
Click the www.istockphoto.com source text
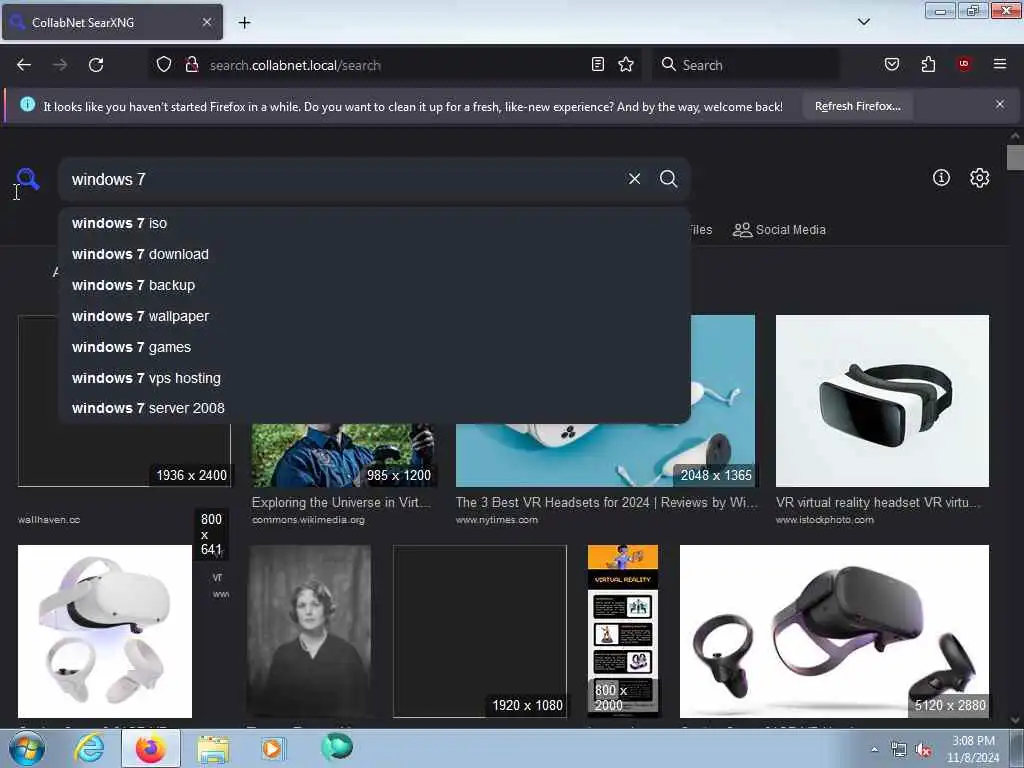coord(825,520)
